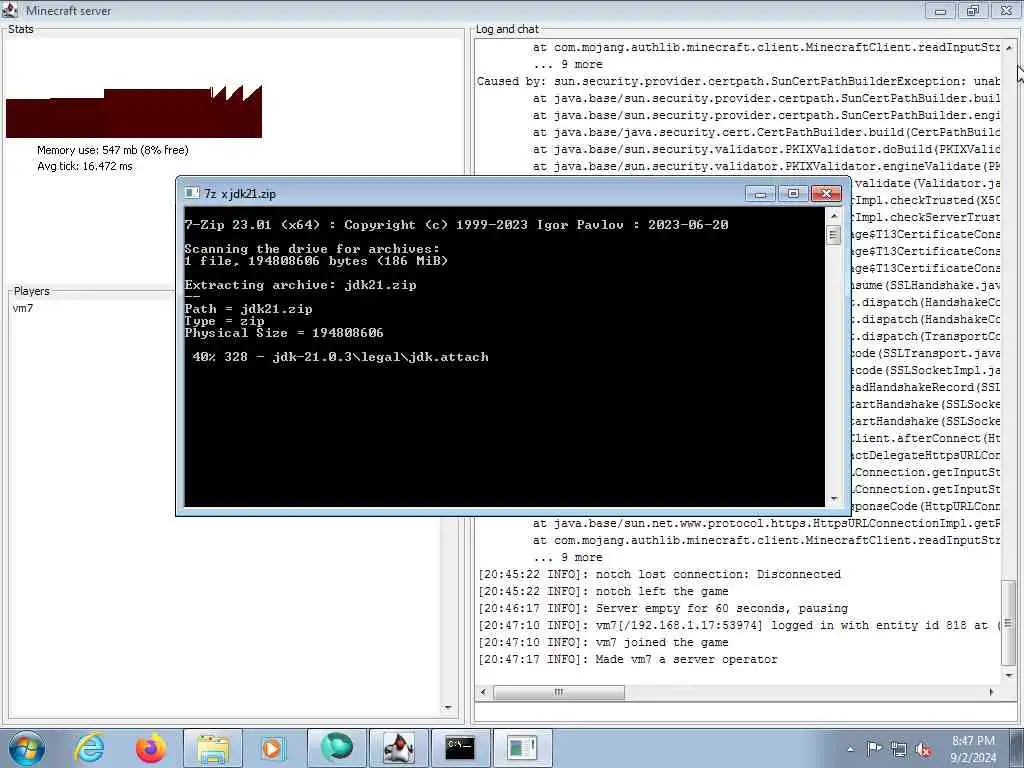Click the memory usage graph
Image resolution: width=1024 pixels, height=768 pixels.
click(x=134, y=112)
